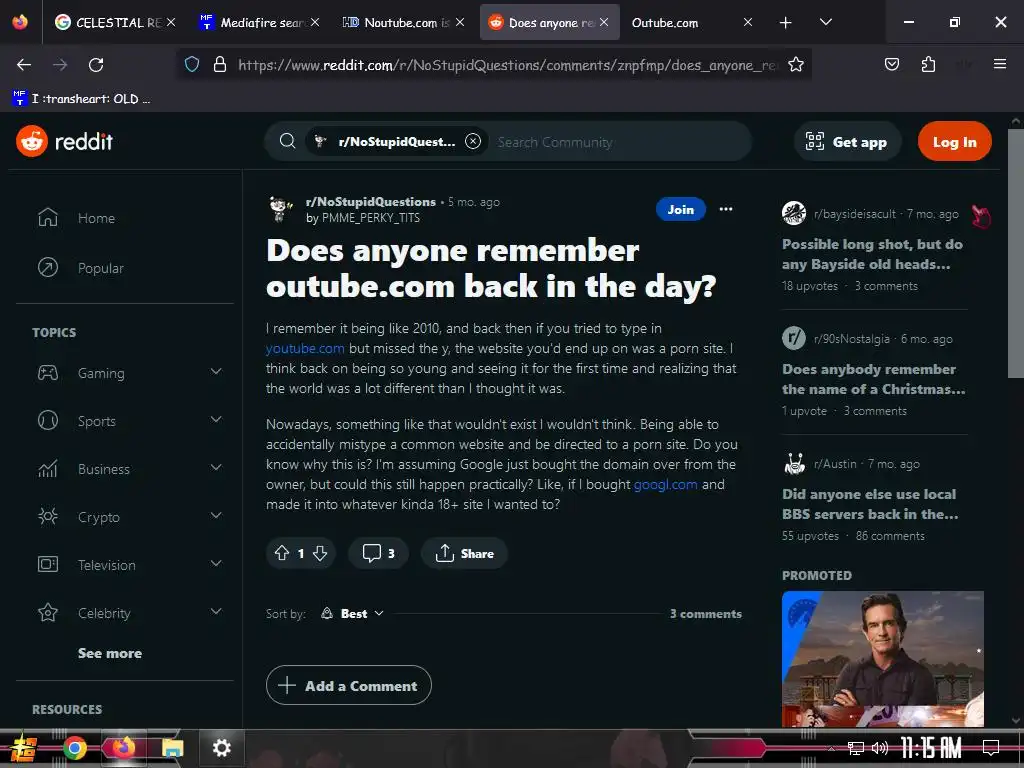Click the Crypto icon
This screenshot has height=768, width=1024.
(x=48, y=517)
